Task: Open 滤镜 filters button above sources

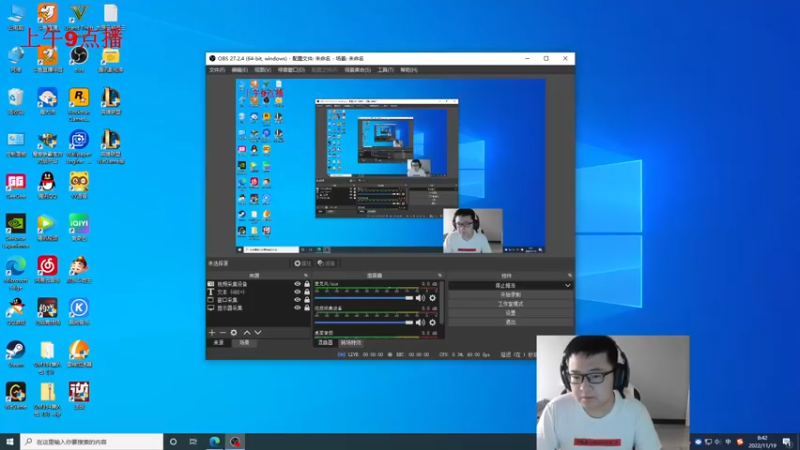Action: [x=326, y=263]
